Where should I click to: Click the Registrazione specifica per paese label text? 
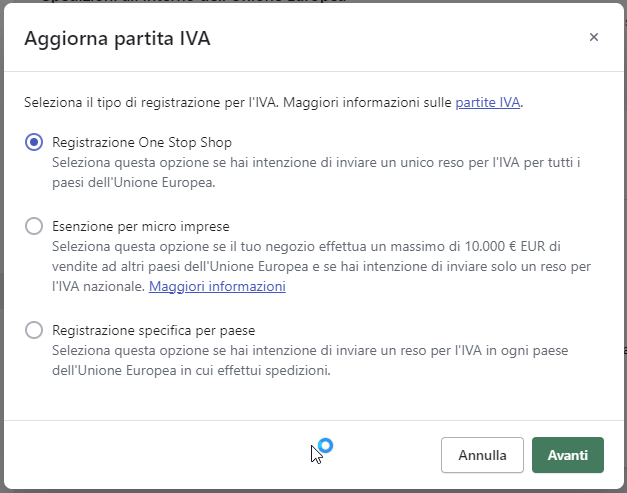pyautogui.click(x=160, y=330)
